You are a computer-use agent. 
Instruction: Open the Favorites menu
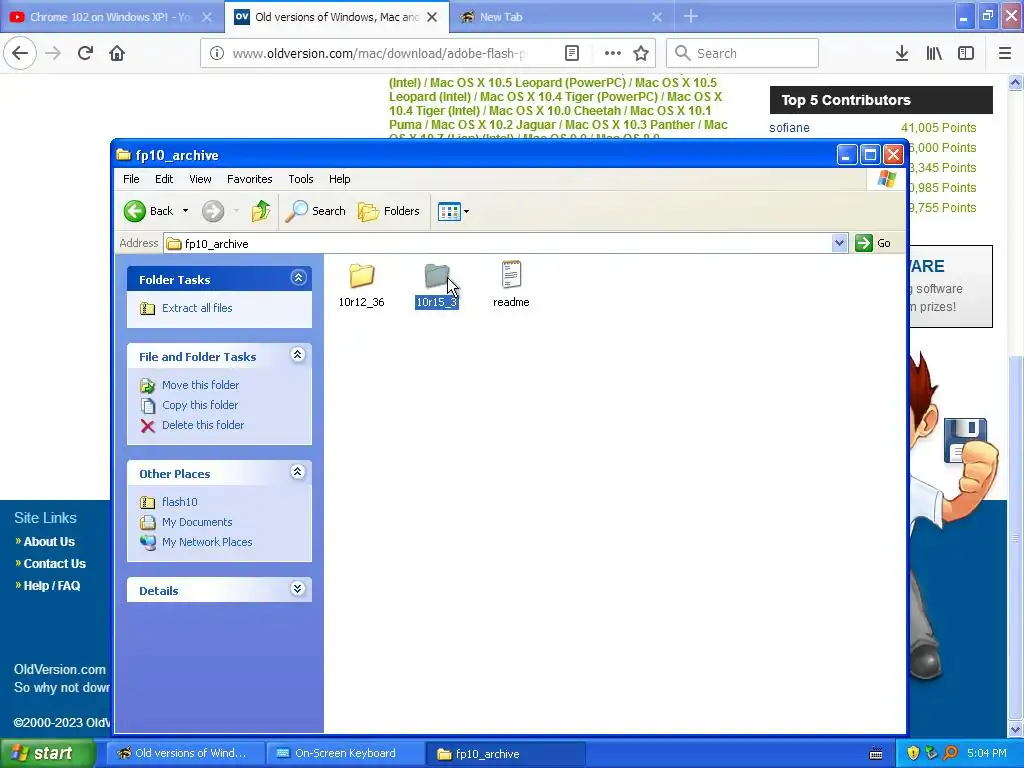coord(249,179)
